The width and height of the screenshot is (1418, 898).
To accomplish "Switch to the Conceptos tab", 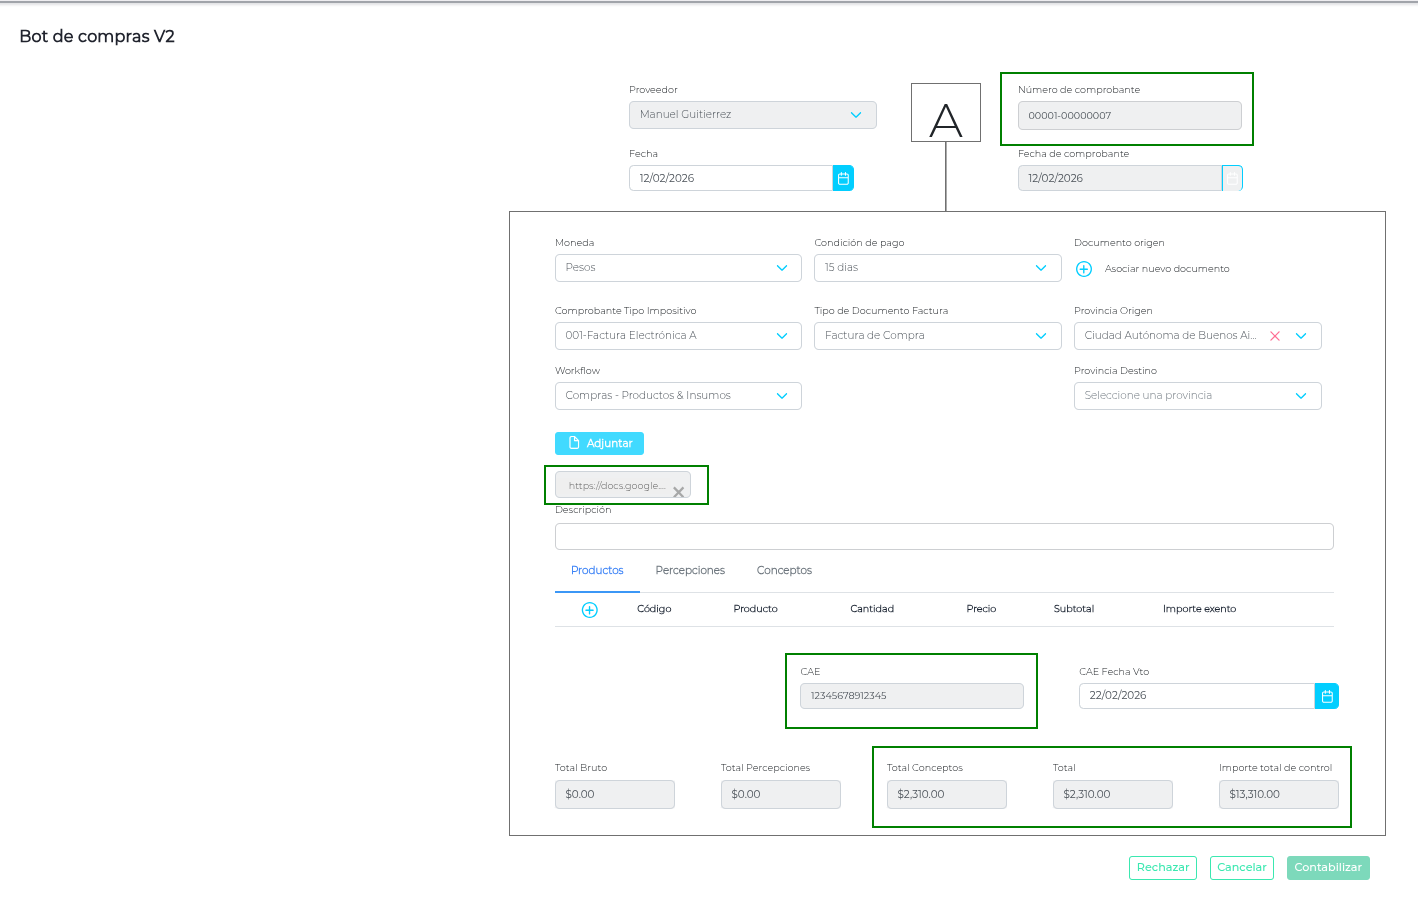I will click(784, 571).
